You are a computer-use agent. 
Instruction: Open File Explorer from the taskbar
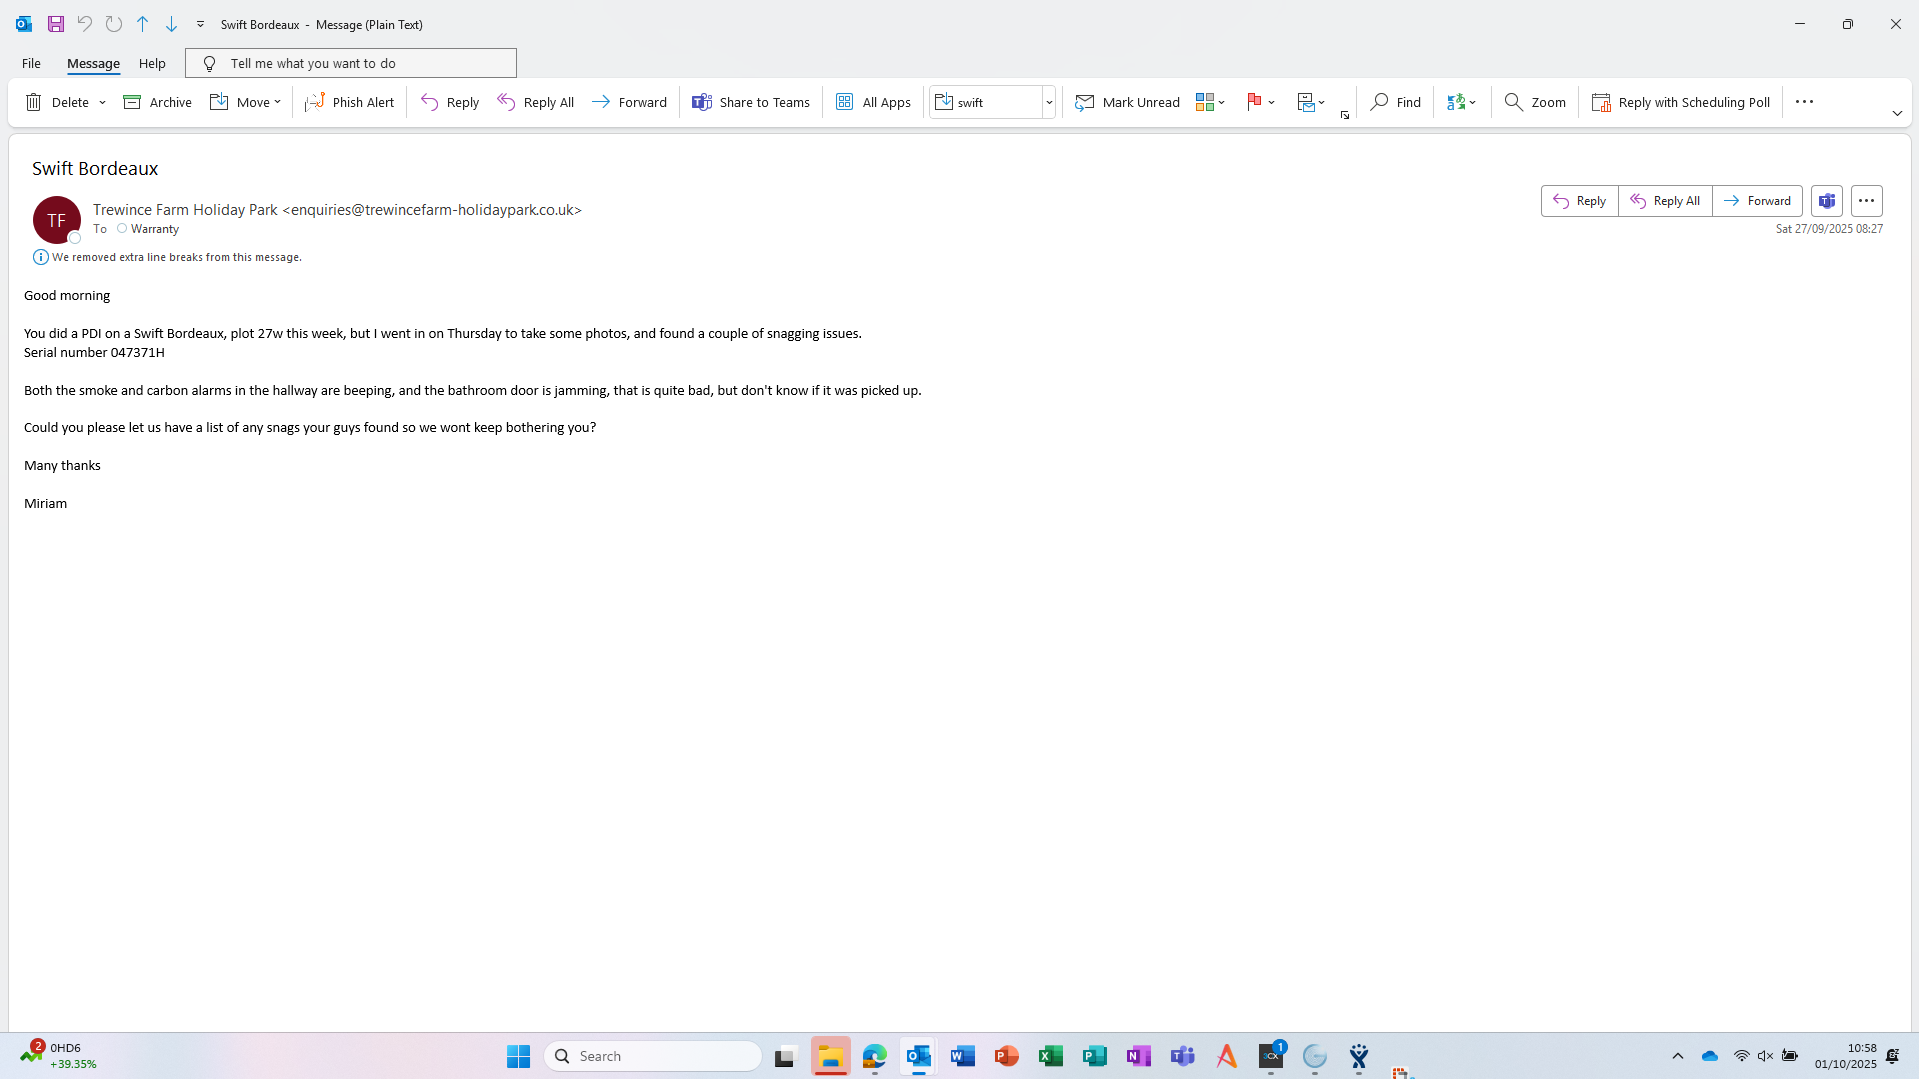(x=831, y=1056)
